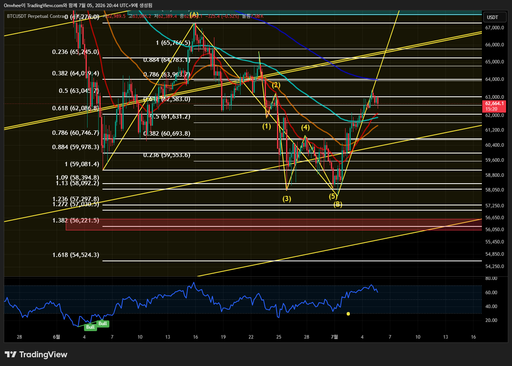Click the 7월 date label on time axis
This screenshot has height=366, width=512.
334,337
